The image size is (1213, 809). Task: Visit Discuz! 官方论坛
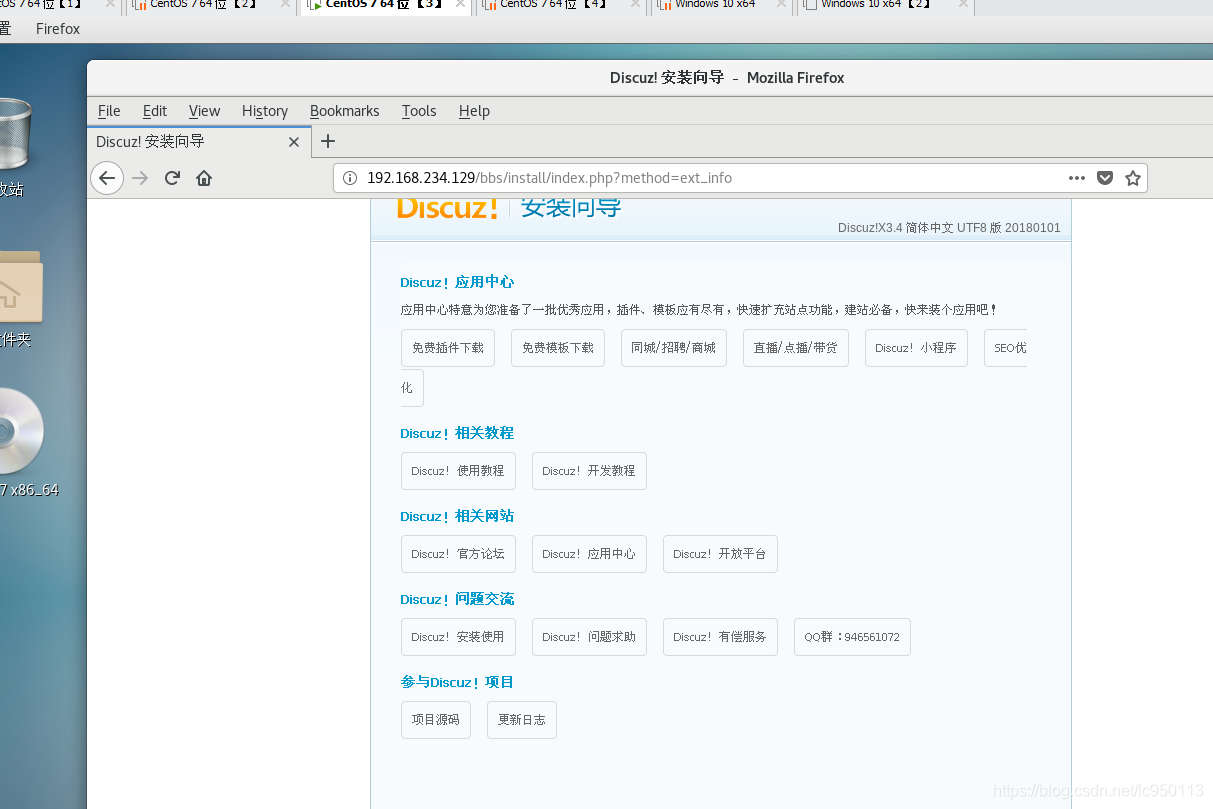[458, 554]
